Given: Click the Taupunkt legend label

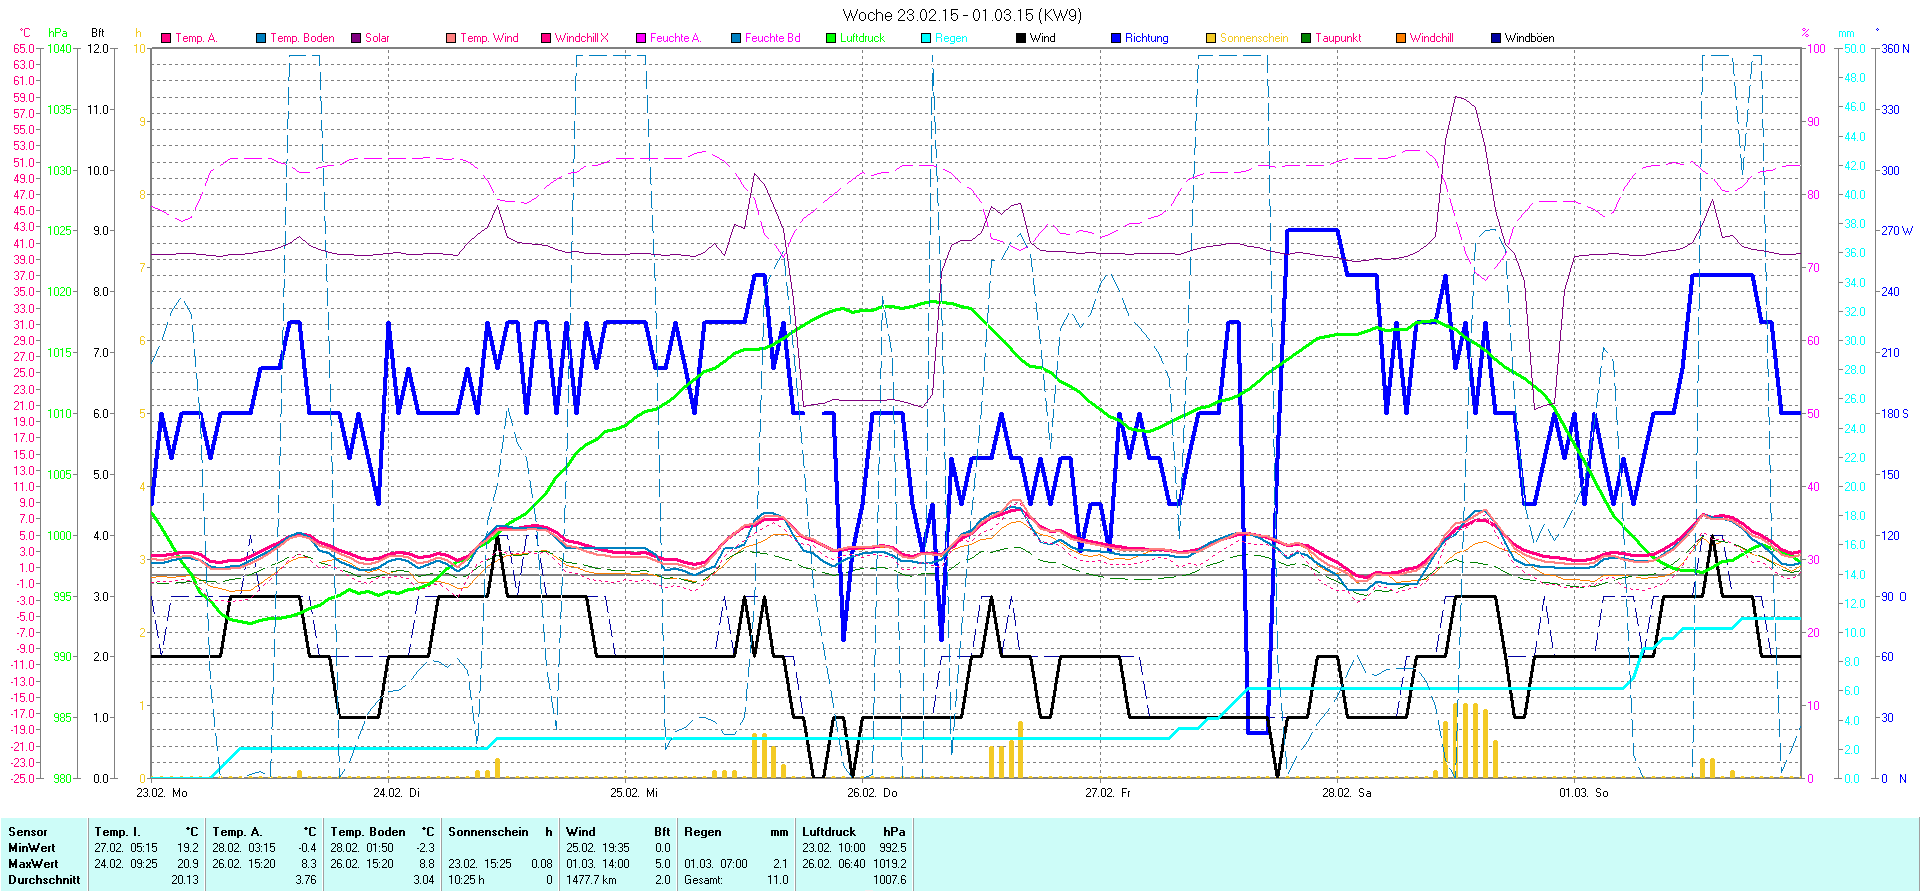Looking at the screenshot, I should [x=1338, y=38].
